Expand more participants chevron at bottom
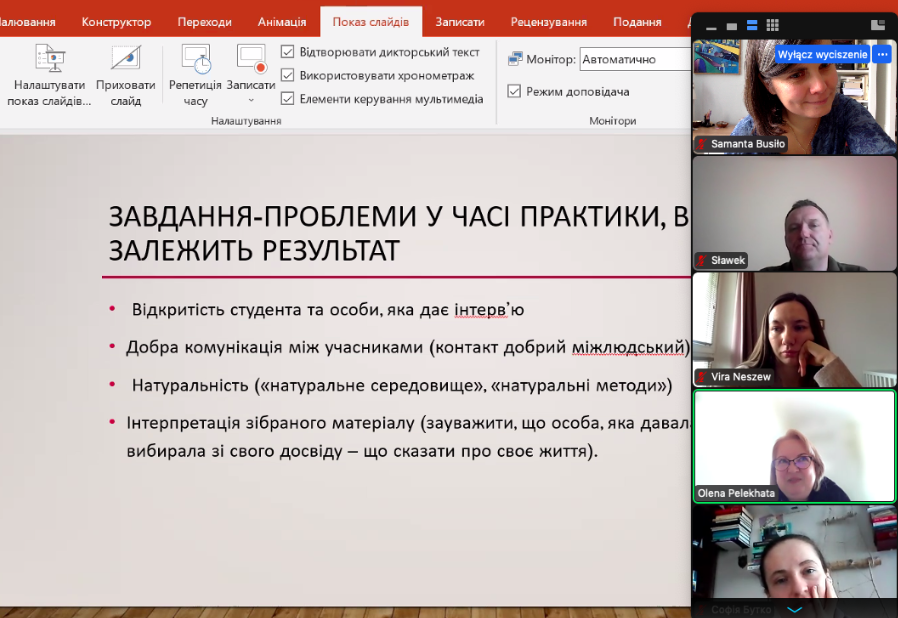Screen dimensions: 898x618 [x=794, y=609]
